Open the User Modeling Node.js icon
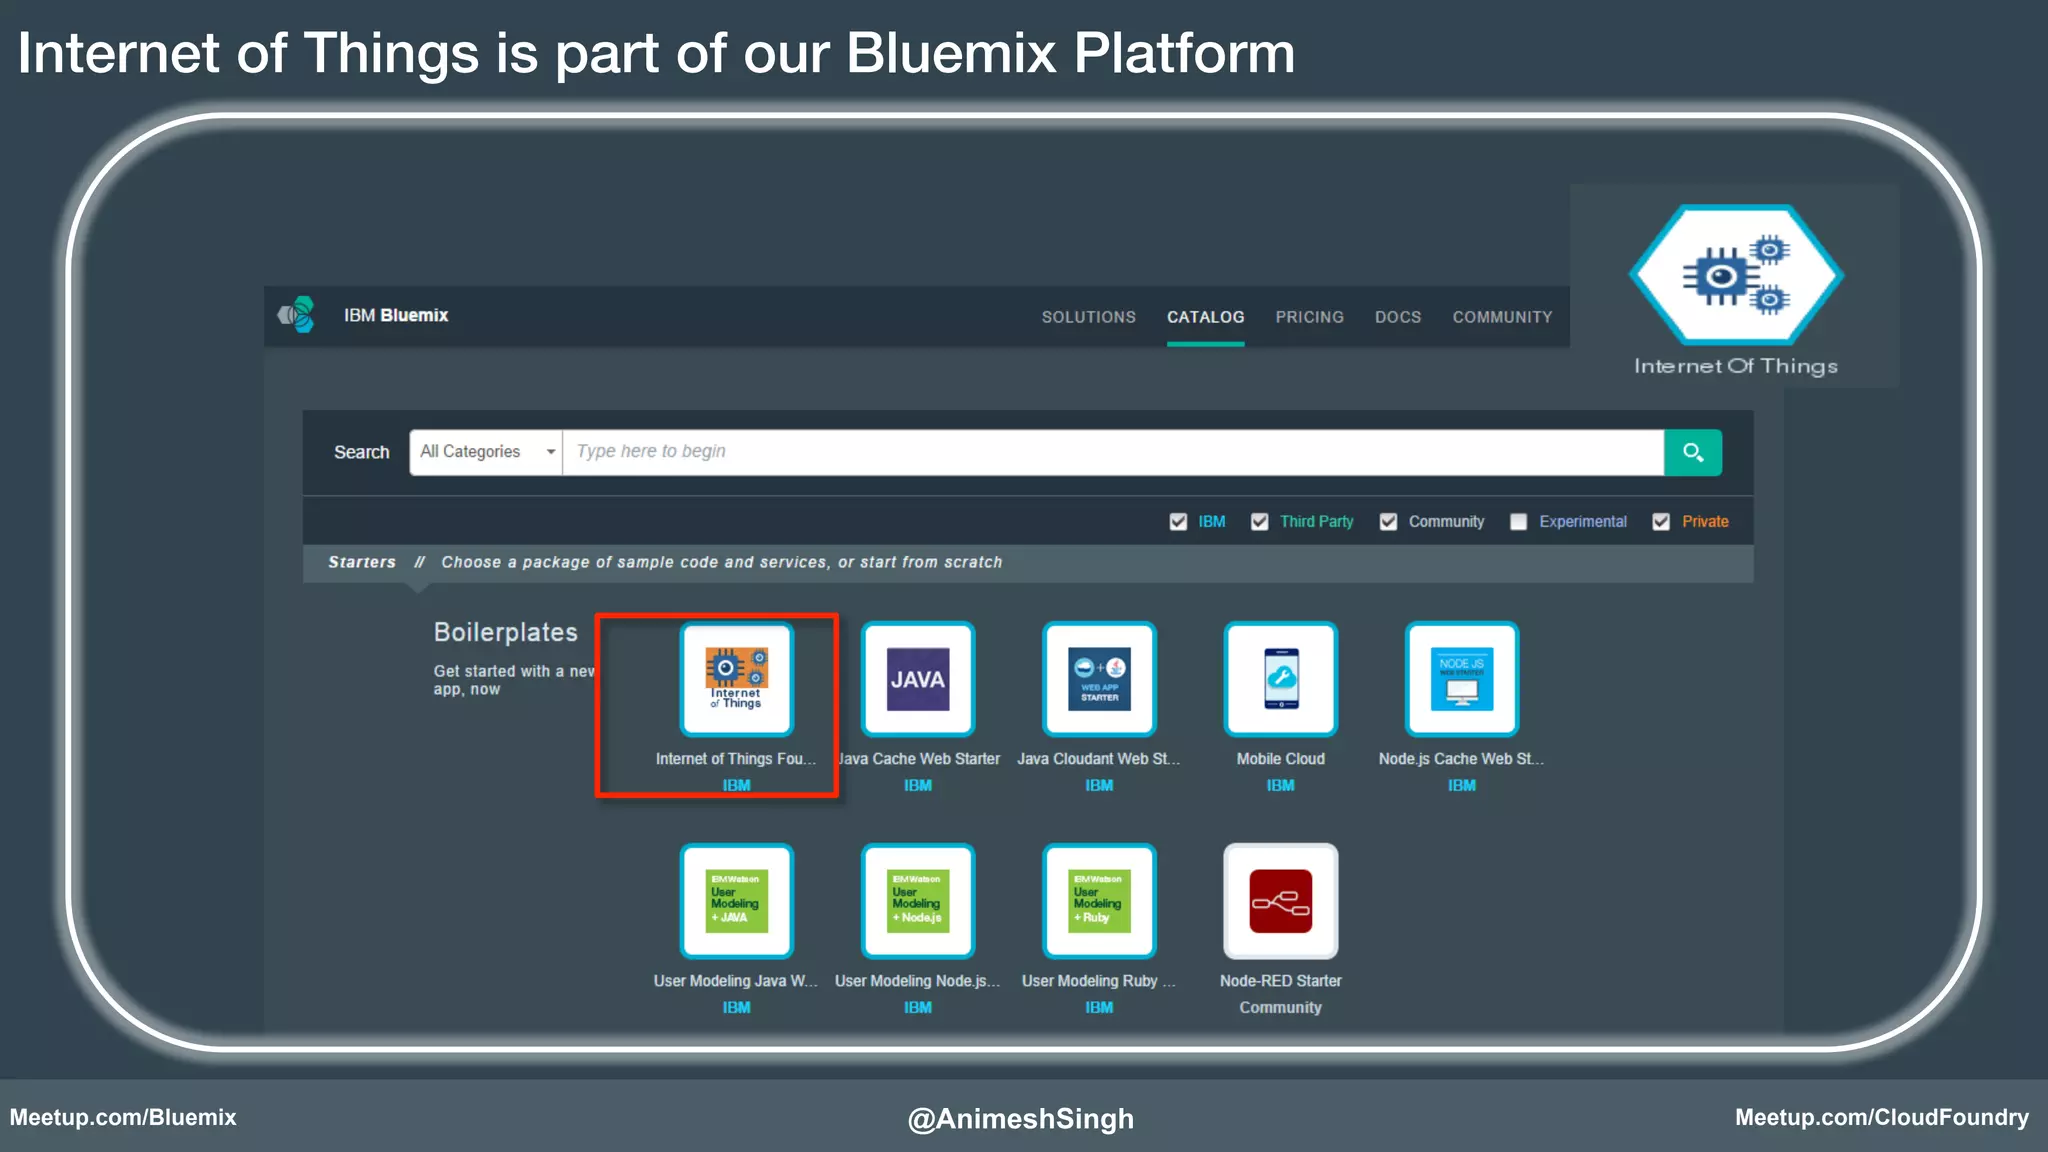The width and height of the screenshot is (2048, 1152). [x=918, y=901]
